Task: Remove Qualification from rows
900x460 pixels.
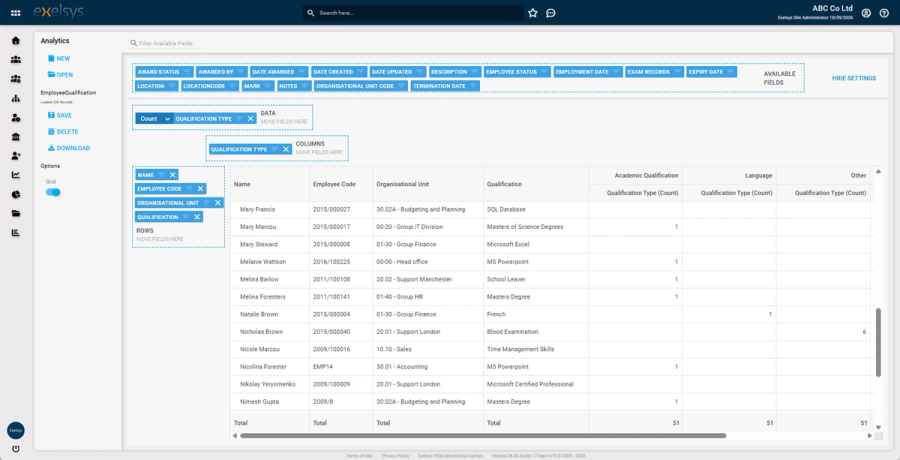Action: (197, 217)
